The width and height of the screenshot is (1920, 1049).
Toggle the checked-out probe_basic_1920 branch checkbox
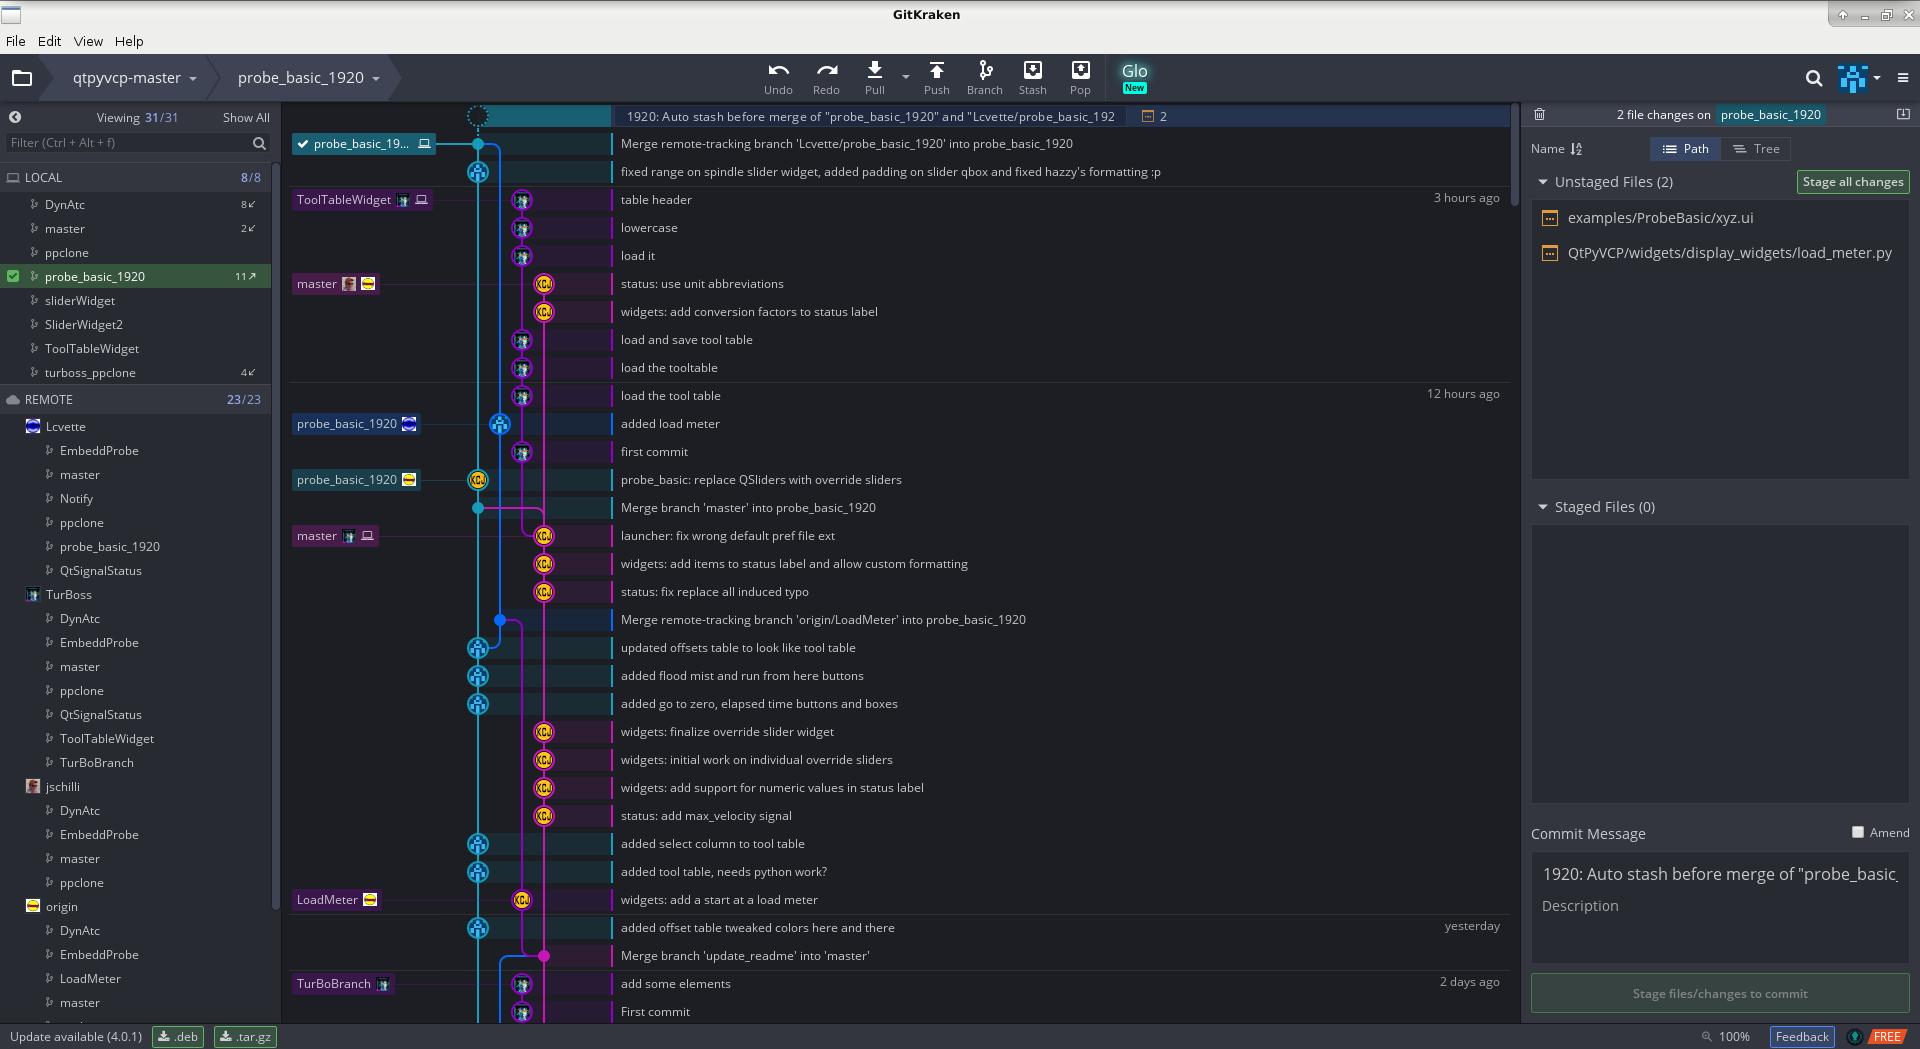pyautogui.click(x=13, y=276)
